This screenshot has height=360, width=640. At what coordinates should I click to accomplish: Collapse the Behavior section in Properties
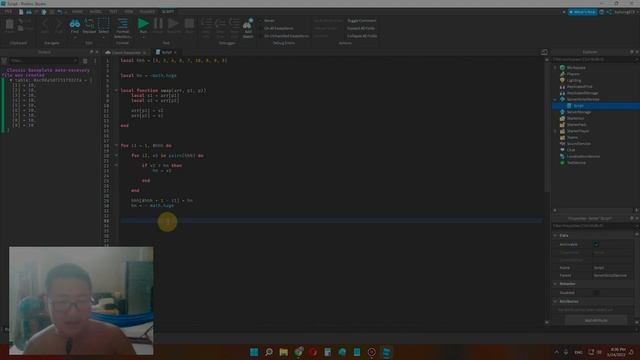click(555, 284)
